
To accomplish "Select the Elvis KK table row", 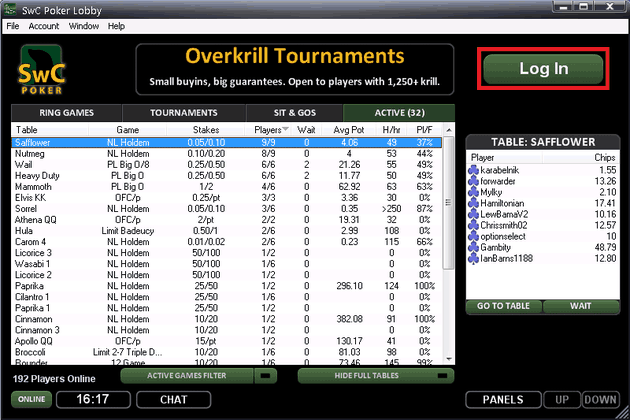I will (x=227, y=198).
